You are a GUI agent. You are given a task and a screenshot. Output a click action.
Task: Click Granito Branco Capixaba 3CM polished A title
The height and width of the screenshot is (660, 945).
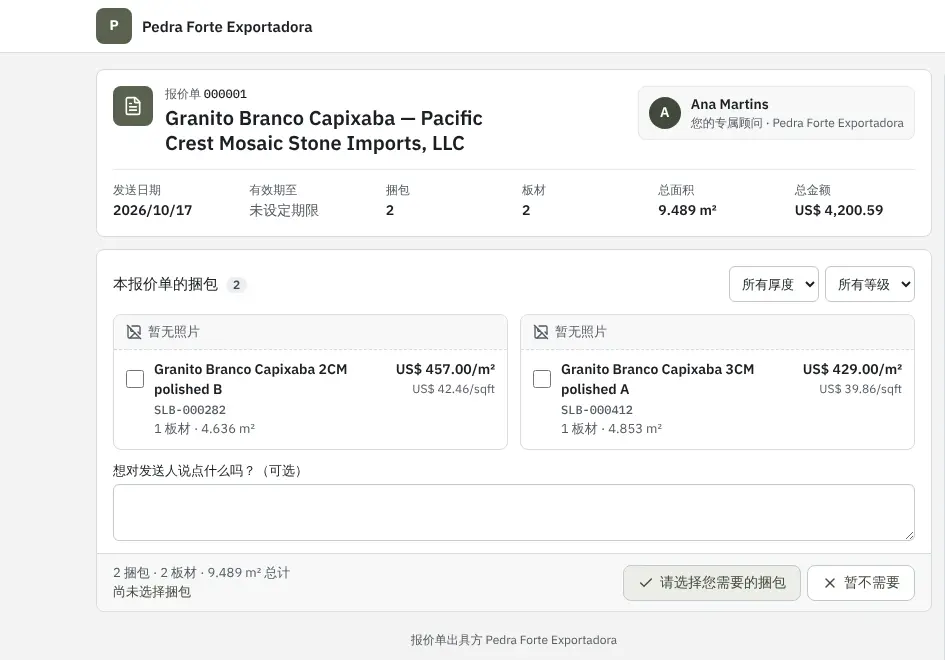click(x=658, y=379)
